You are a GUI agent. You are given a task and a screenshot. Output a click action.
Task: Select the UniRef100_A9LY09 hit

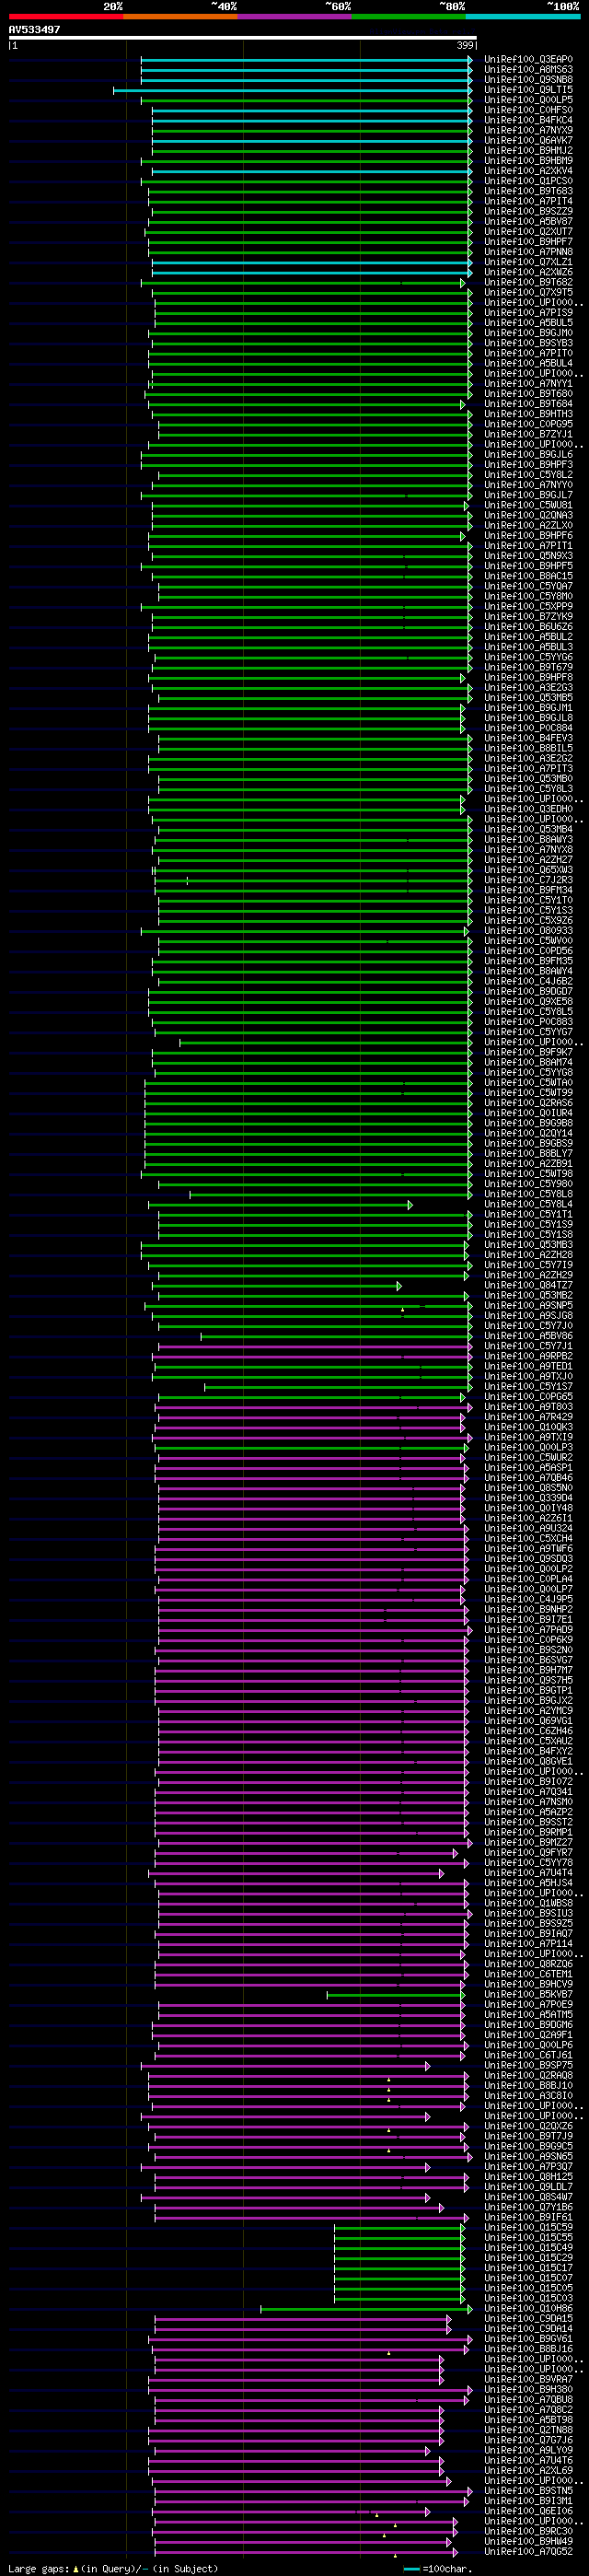tap(529, 2451)
